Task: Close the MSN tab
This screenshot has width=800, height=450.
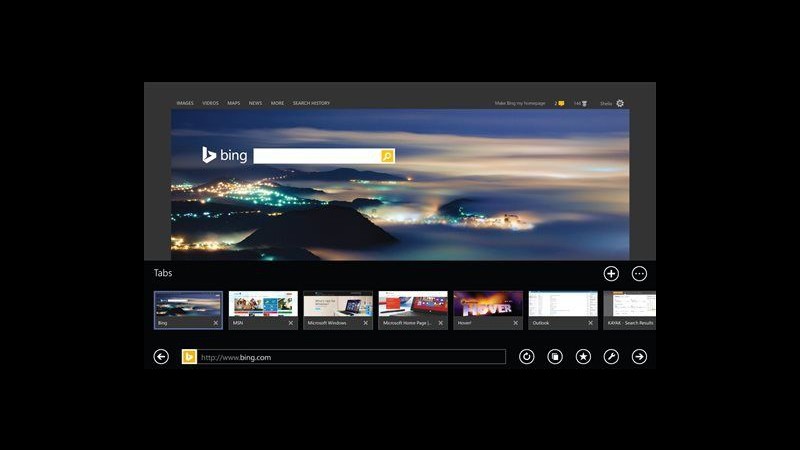Action: 291,323
